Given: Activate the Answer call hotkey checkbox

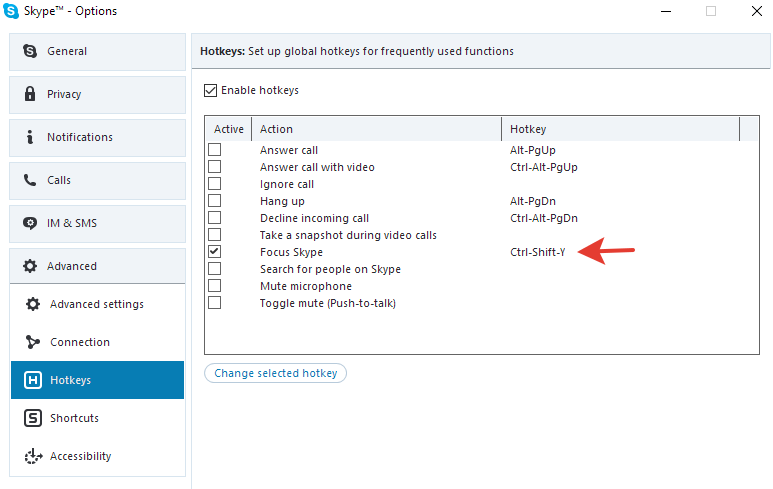Looking at the screenshot, I should pos(214,149).
